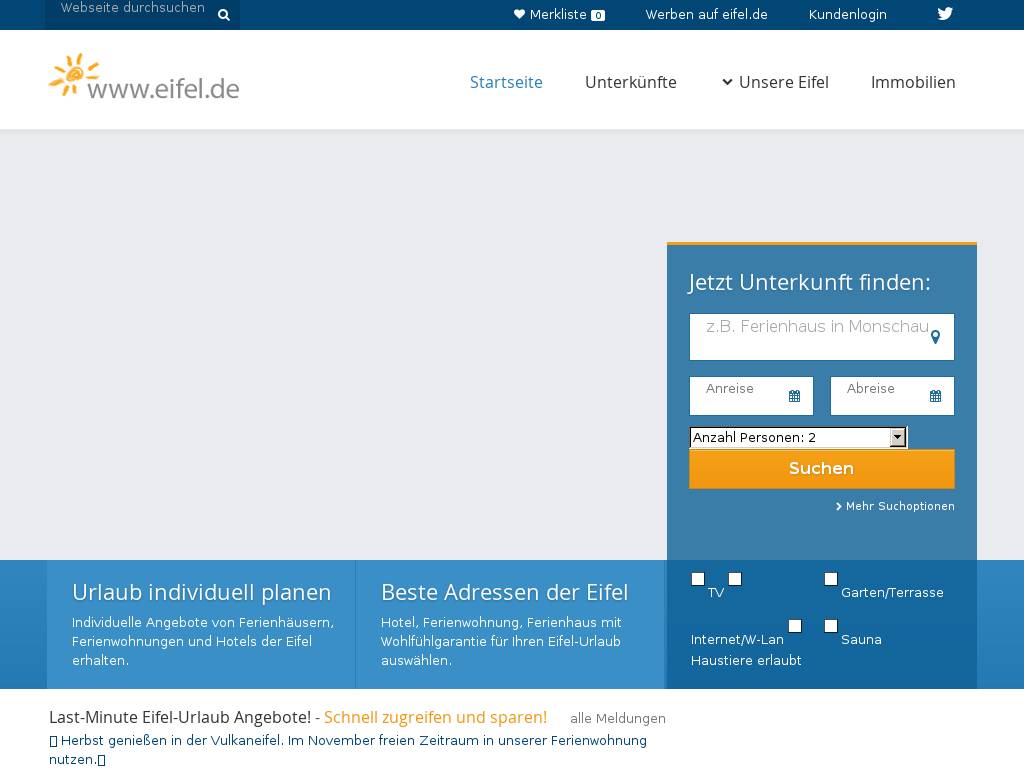
Task: Expand the Unsere Eifel menu
Action: tap(775, 82)
